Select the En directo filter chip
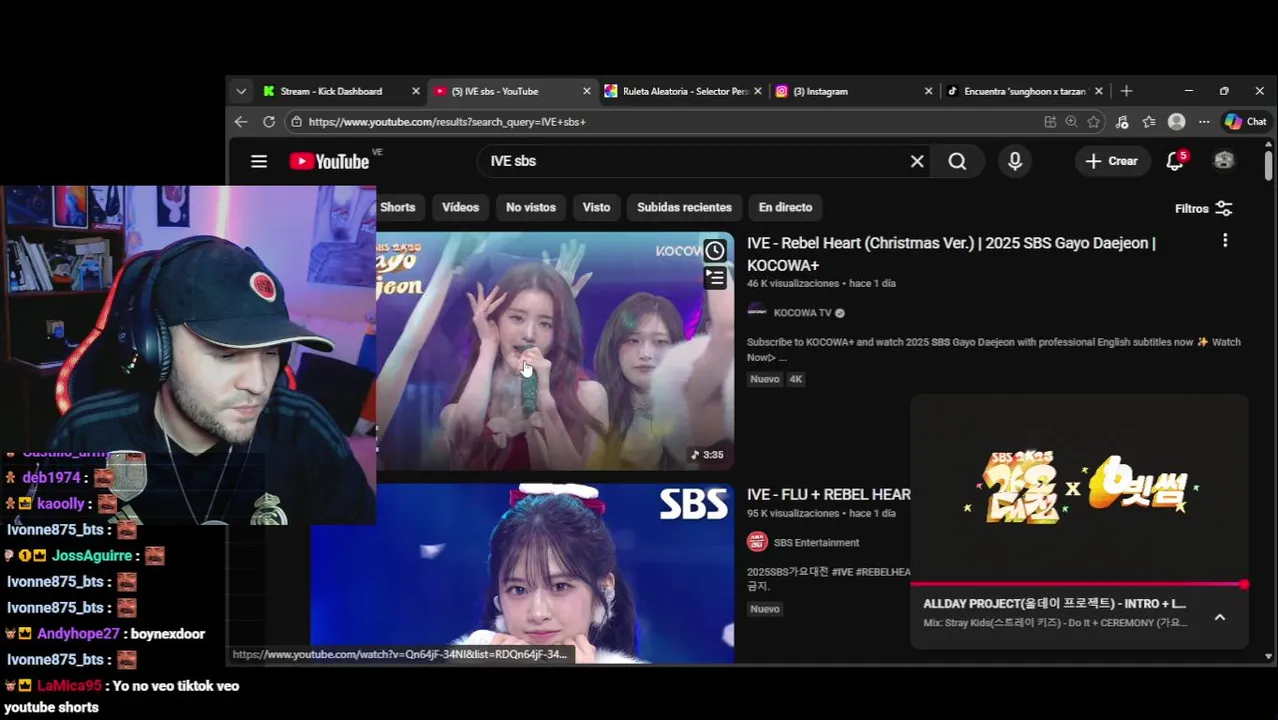 point(785,207)
